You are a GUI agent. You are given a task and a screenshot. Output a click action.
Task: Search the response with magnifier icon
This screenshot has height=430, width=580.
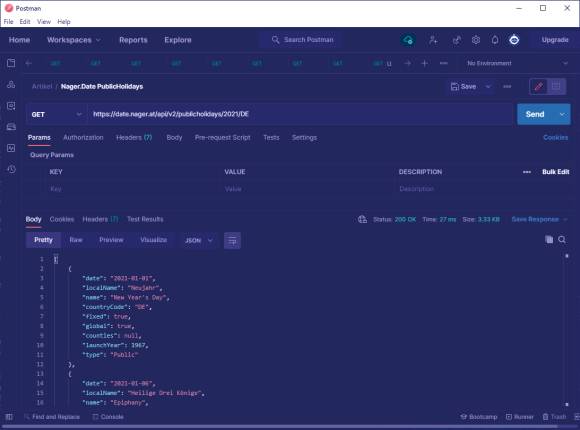click(562, 239)
